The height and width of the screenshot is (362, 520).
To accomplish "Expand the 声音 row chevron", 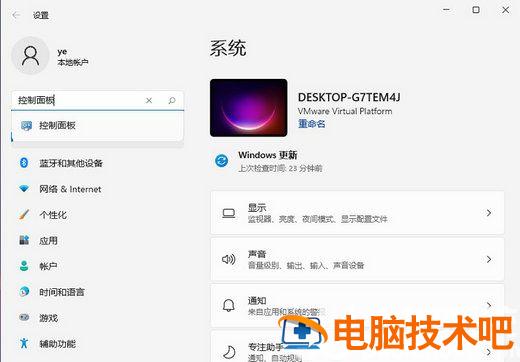I will 489,259.
